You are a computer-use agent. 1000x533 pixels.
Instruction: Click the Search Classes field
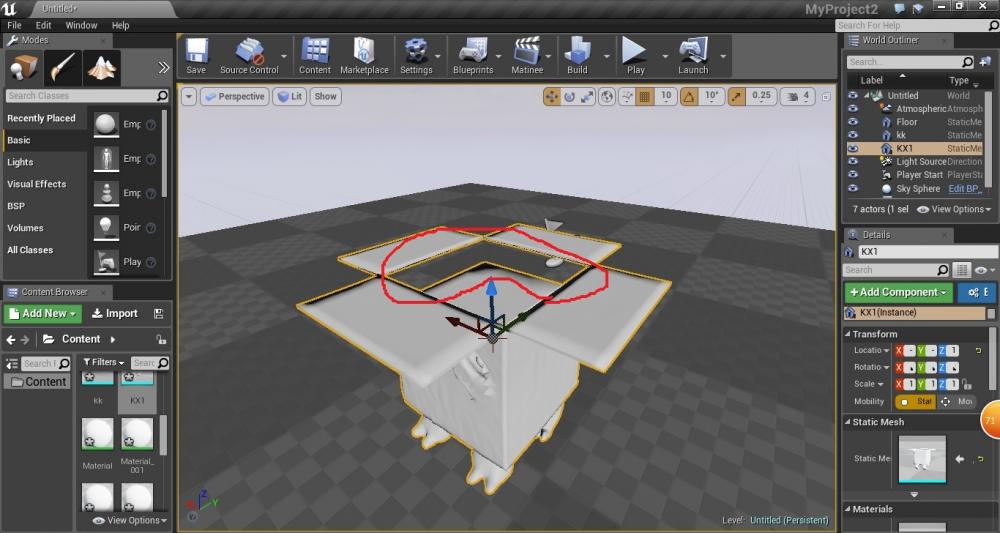(x=87, y=96)
